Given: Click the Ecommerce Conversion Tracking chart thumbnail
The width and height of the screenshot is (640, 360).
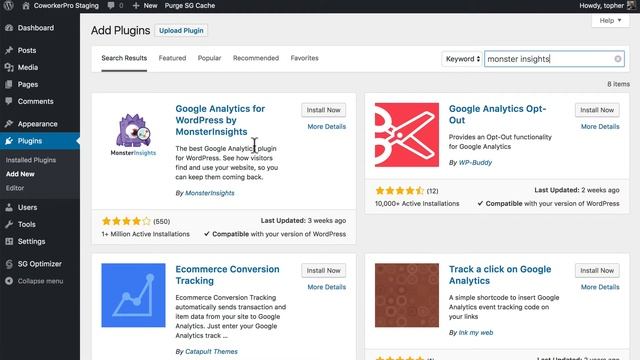Looking at the screenshot, I should point(133,295).
